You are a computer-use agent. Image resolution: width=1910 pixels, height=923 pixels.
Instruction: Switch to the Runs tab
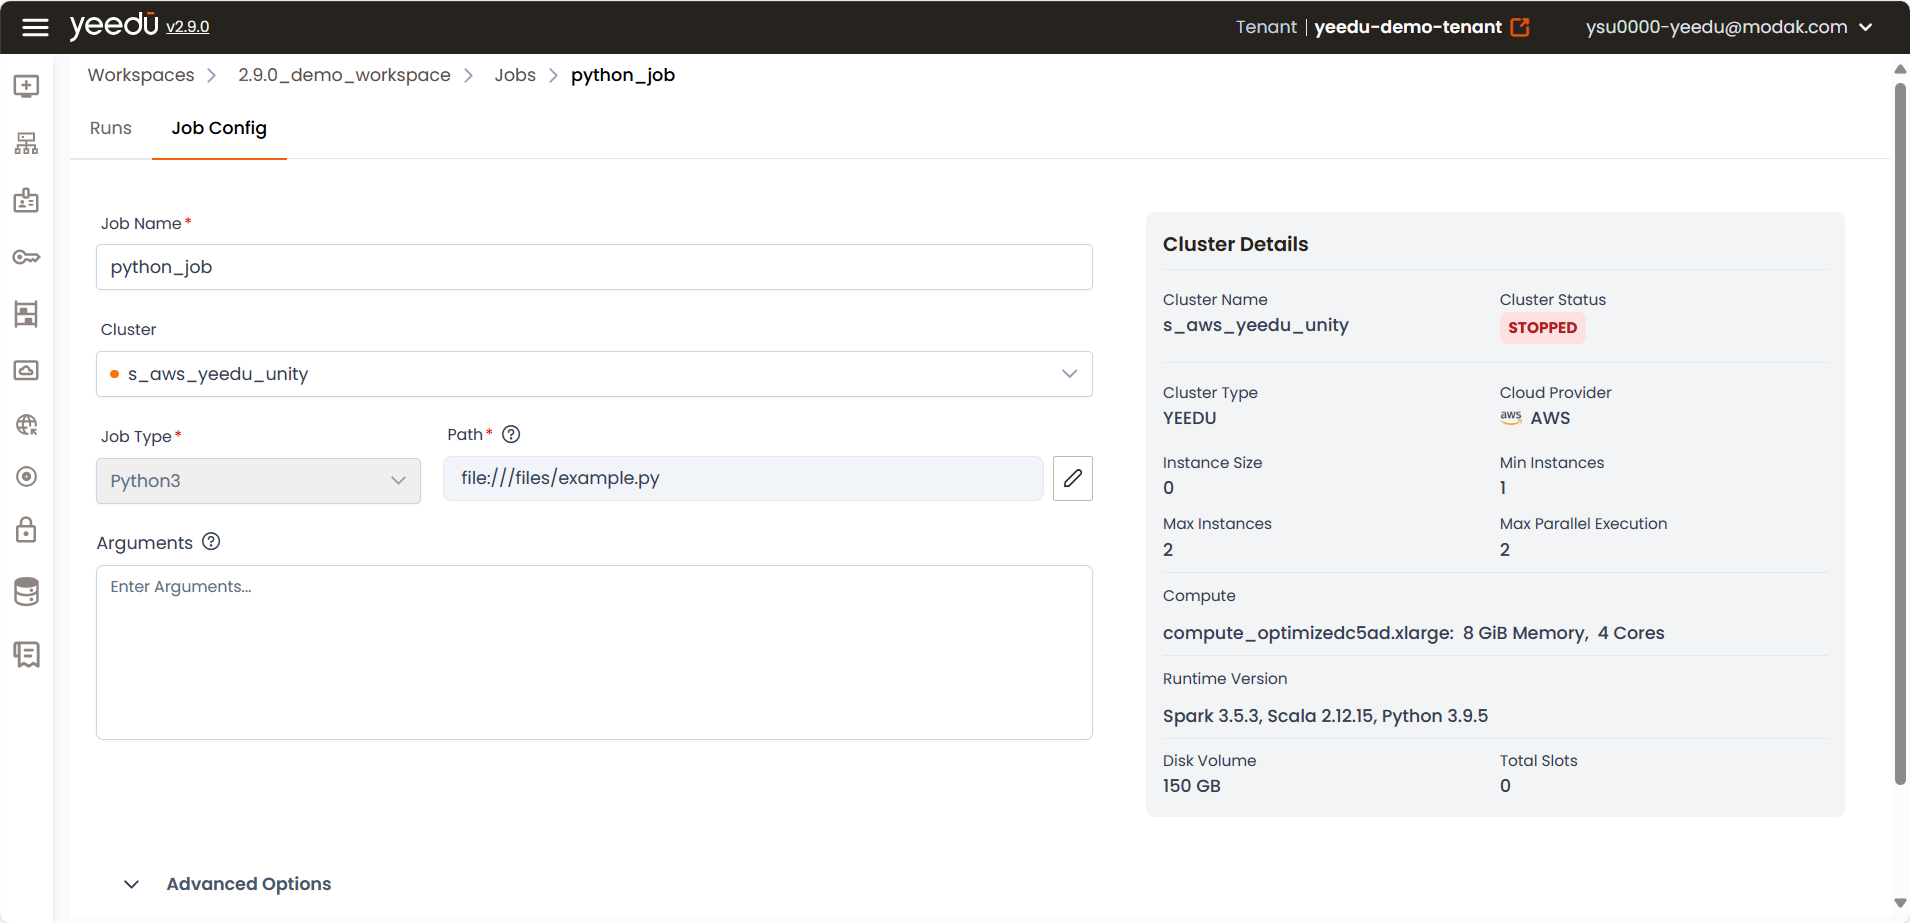pos(111,128)
